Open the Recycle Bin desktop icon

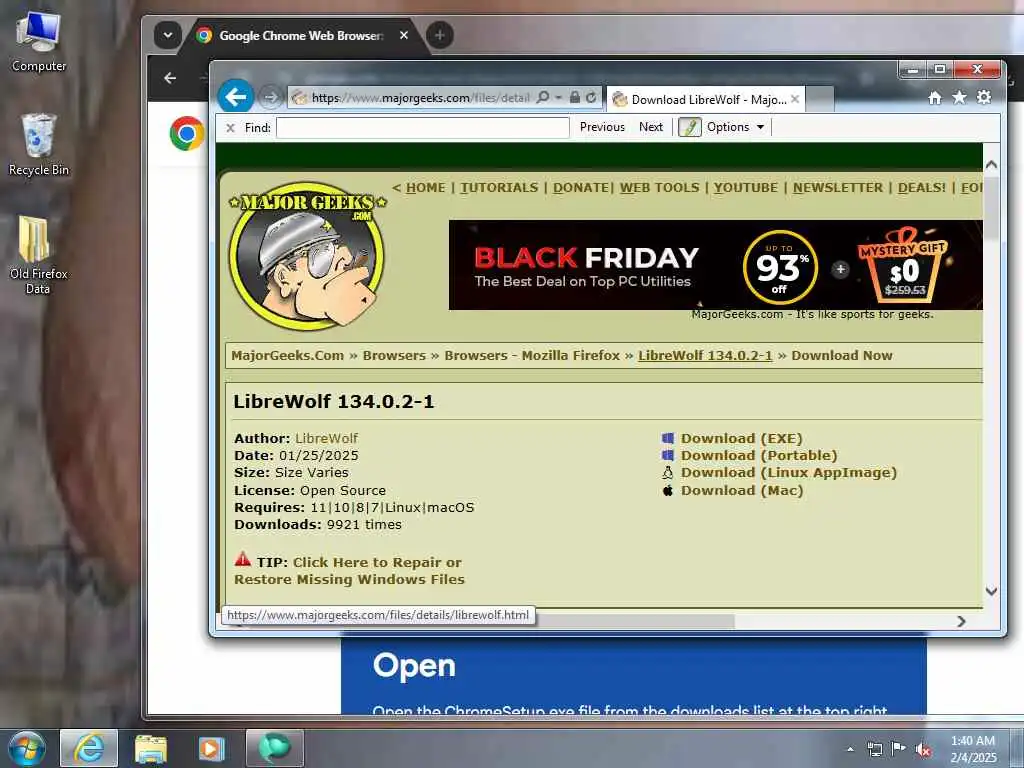pos(39,145)
